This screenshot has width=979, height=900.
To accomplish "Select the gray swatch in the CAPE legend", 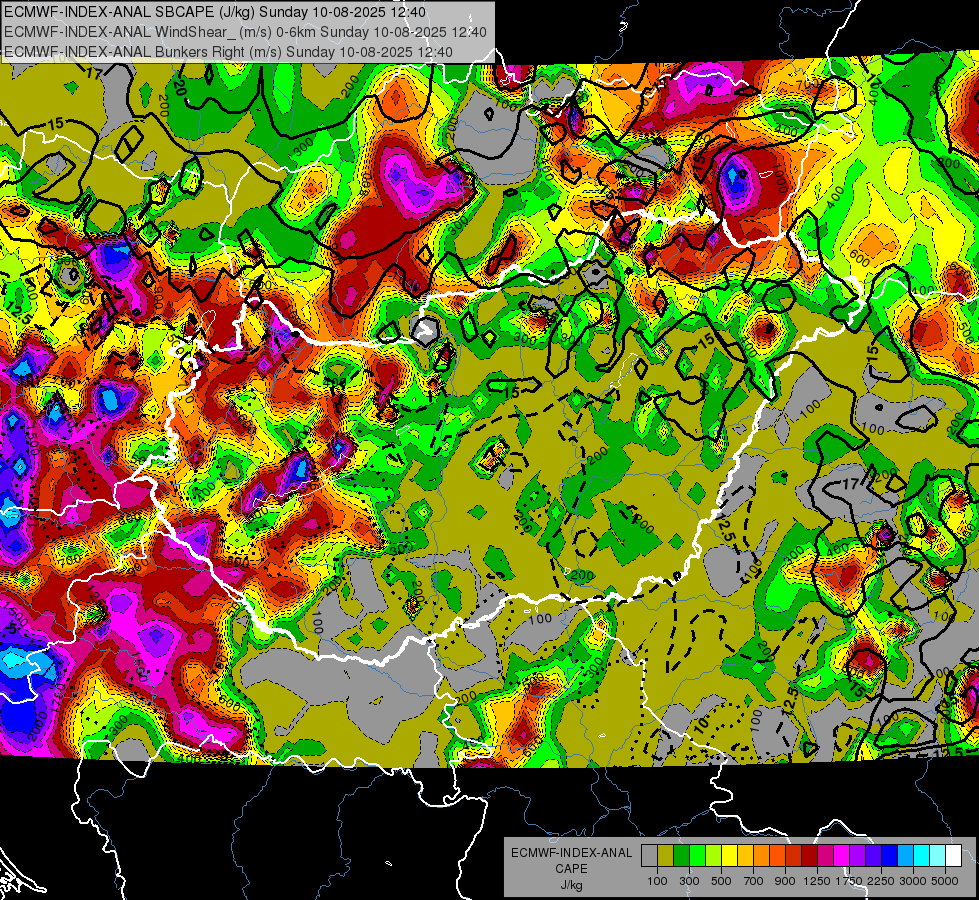I will point(649,855).
